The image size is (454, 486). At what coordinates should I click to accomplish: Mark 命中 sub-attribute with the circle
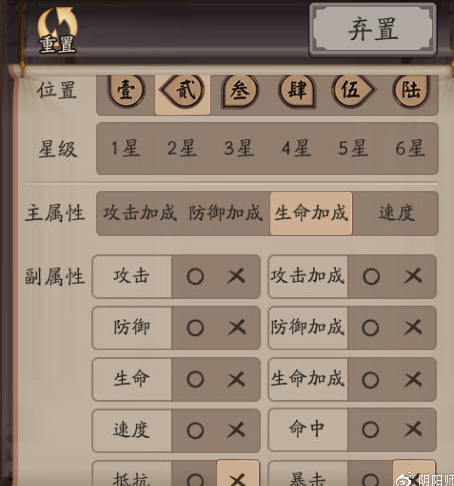point(371,430)
